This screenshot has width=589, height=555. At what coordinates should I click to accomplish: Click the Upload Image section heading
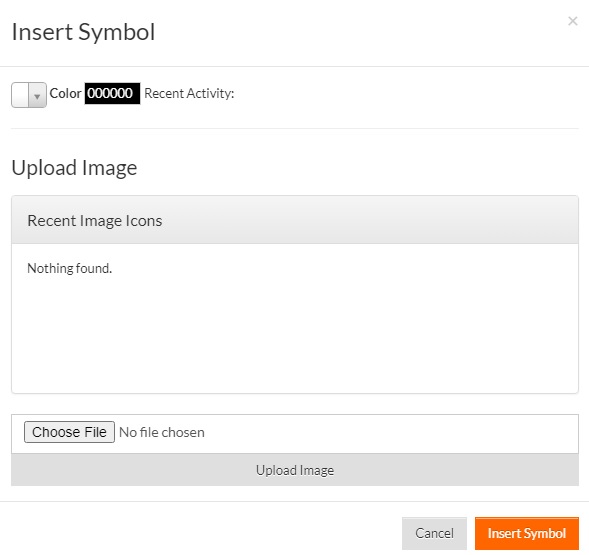tap(74, 168)
